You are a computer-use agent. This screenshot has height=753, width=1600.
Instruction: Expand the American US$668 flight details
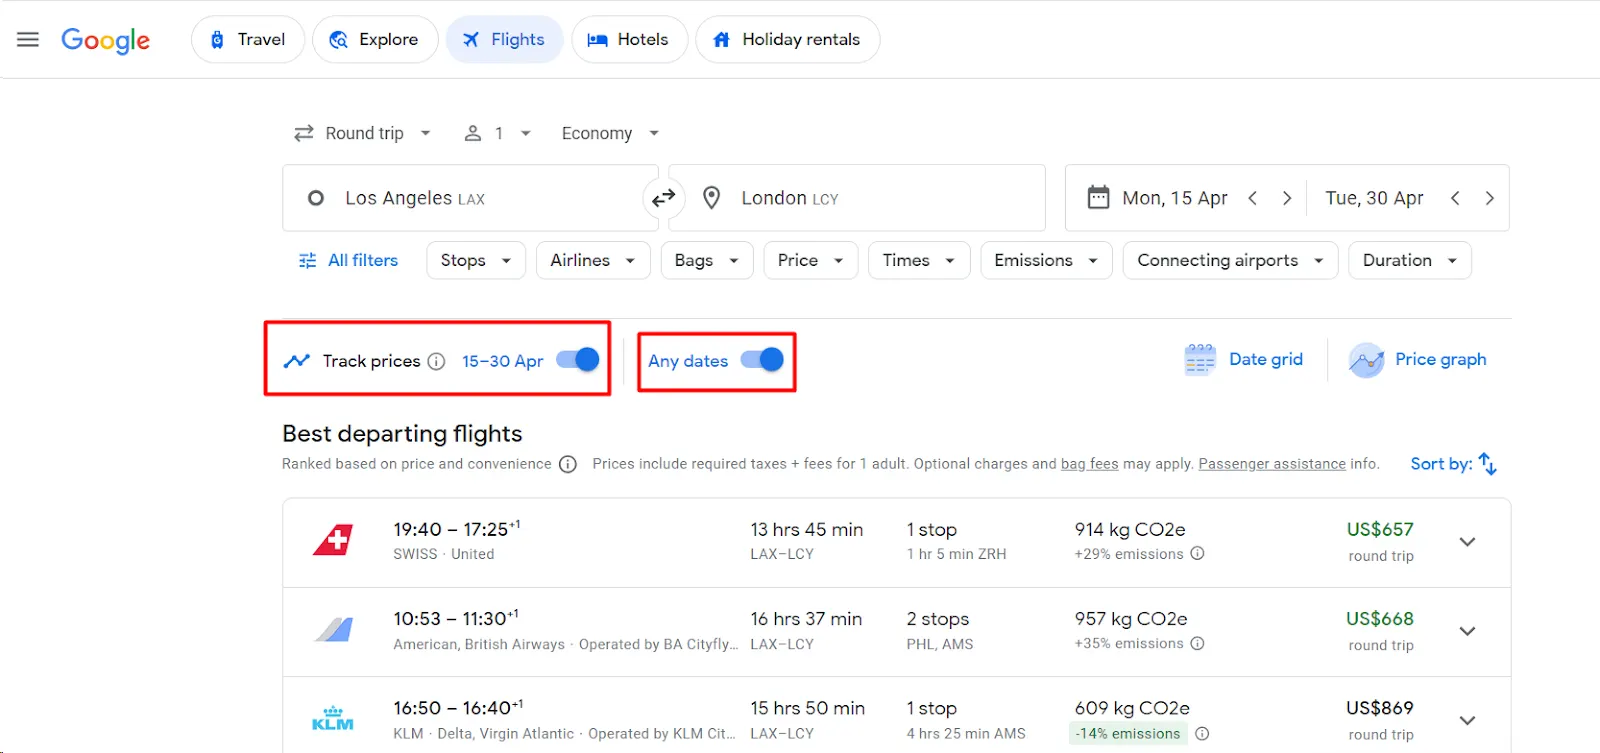(1467, 631)
